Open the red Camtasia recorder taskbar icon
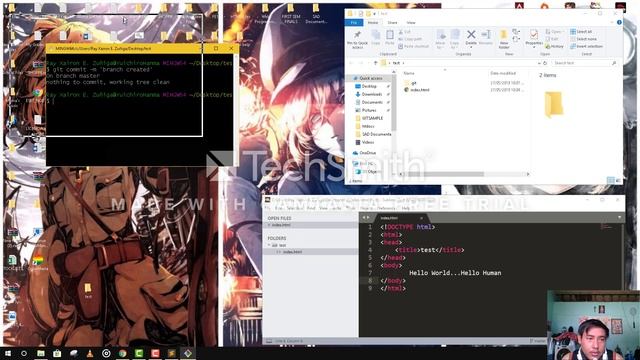 (155, 353)
